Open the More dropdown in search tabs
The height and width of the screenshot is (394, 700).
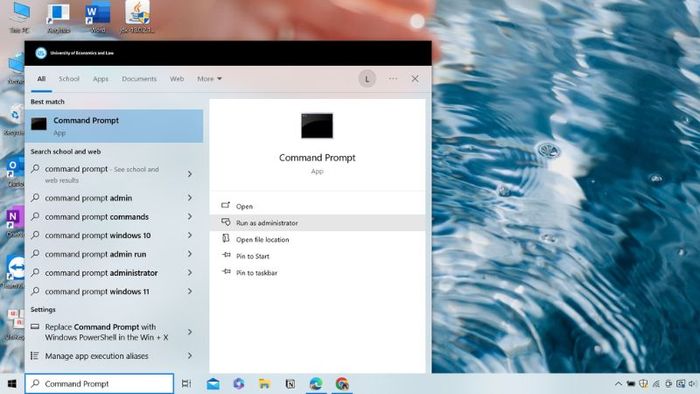(x=209, y=79)
